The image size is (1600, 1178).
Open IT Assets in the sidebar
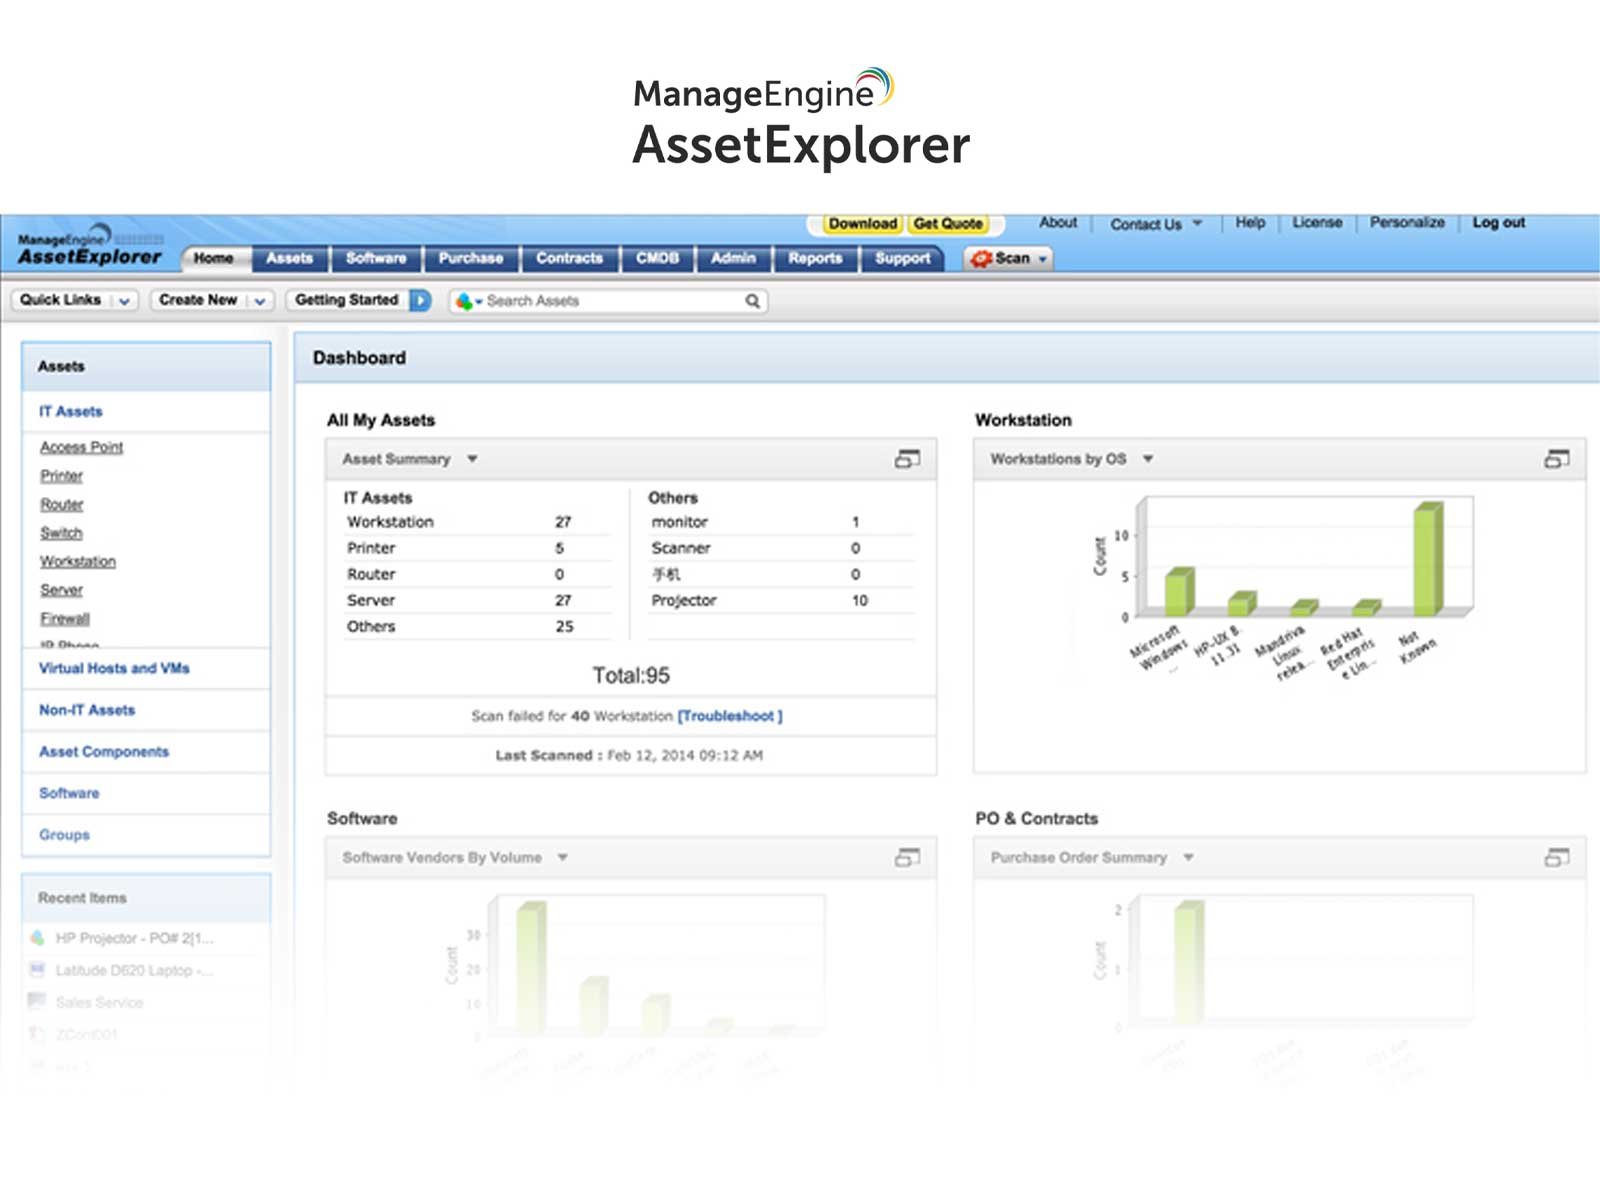point(71,412)
